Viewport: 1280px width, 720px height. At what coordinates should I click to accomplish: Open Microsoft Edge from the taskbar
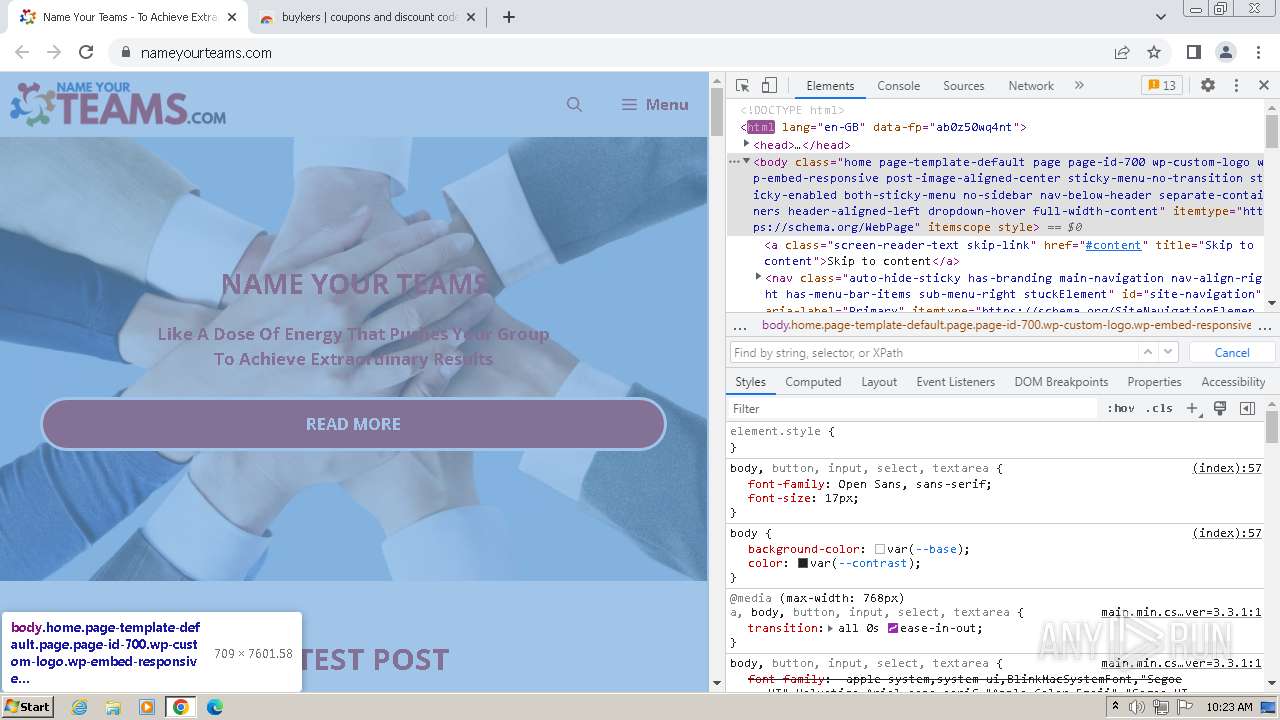point(215,707)
